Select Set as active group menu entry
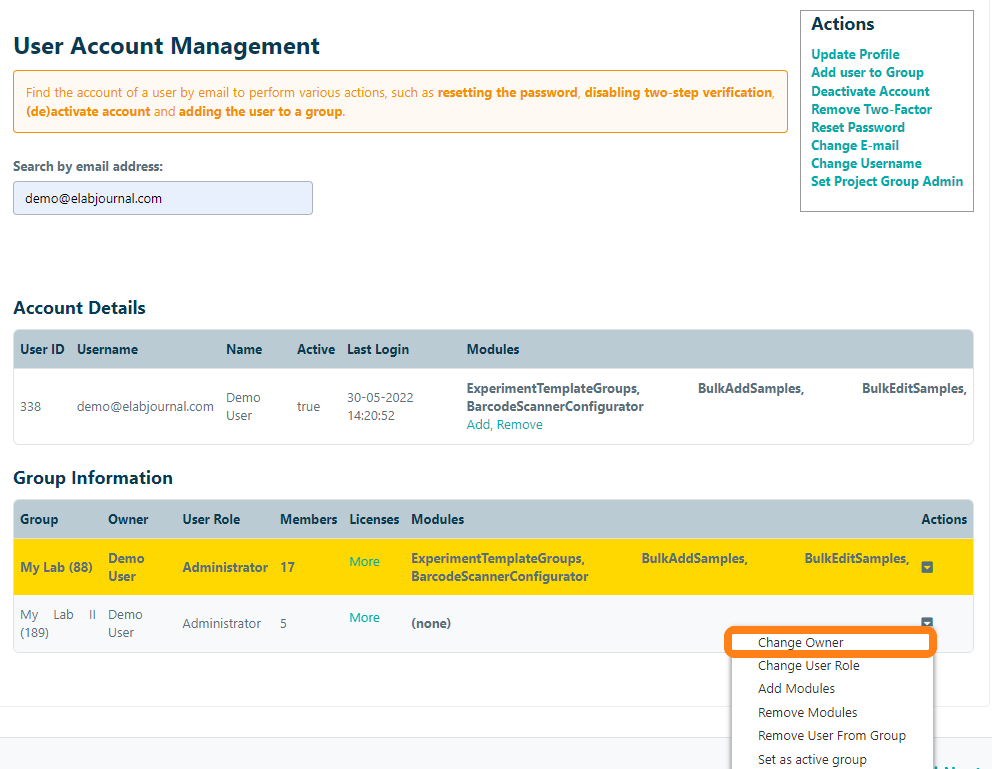The height and width of the screenshot is (769, 992). pos(812,759)
